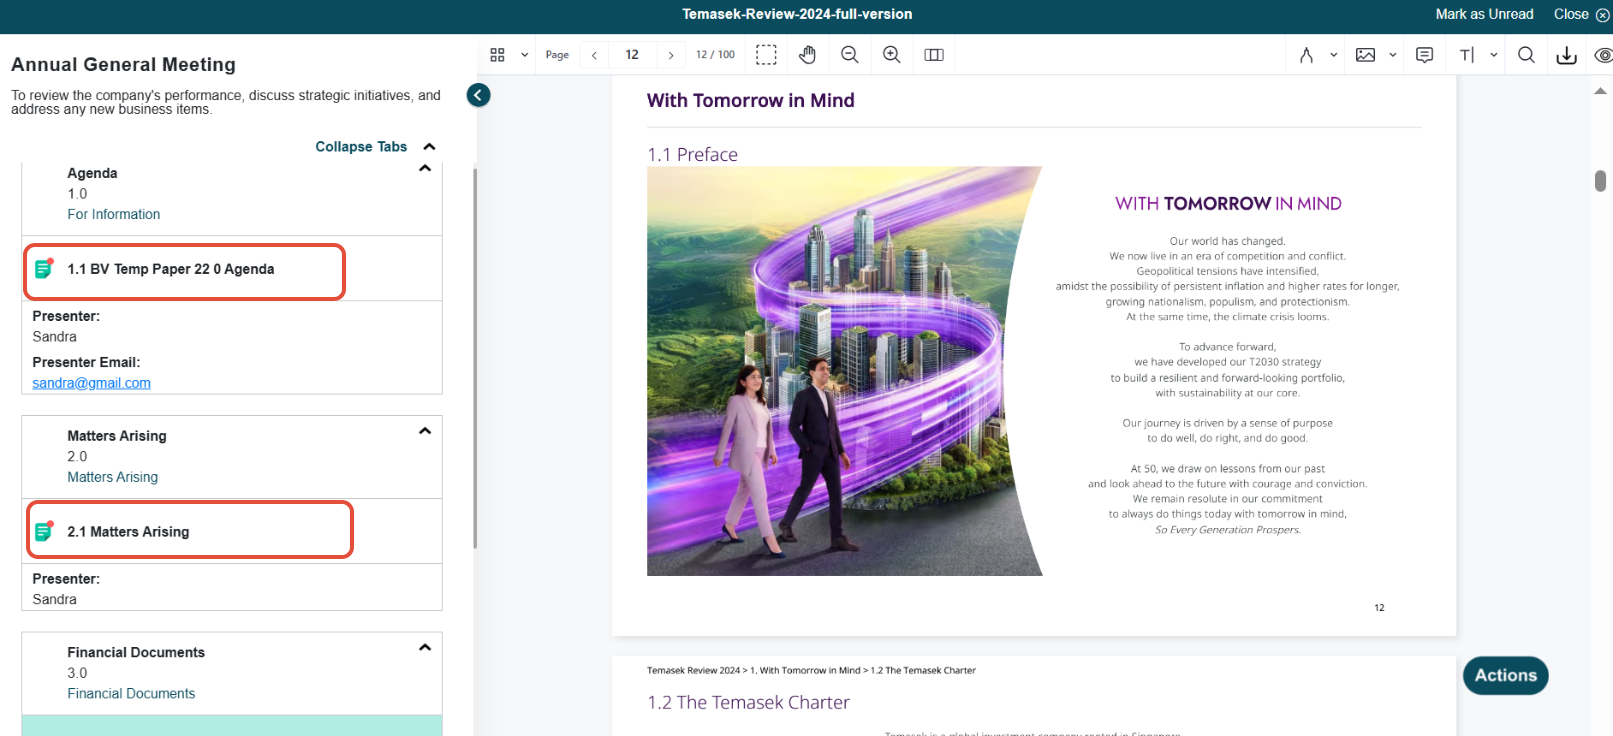This screenshot has height=736, width=1613.
Task: Click the left panel scrollbar
Action: [x=475, y=358]
